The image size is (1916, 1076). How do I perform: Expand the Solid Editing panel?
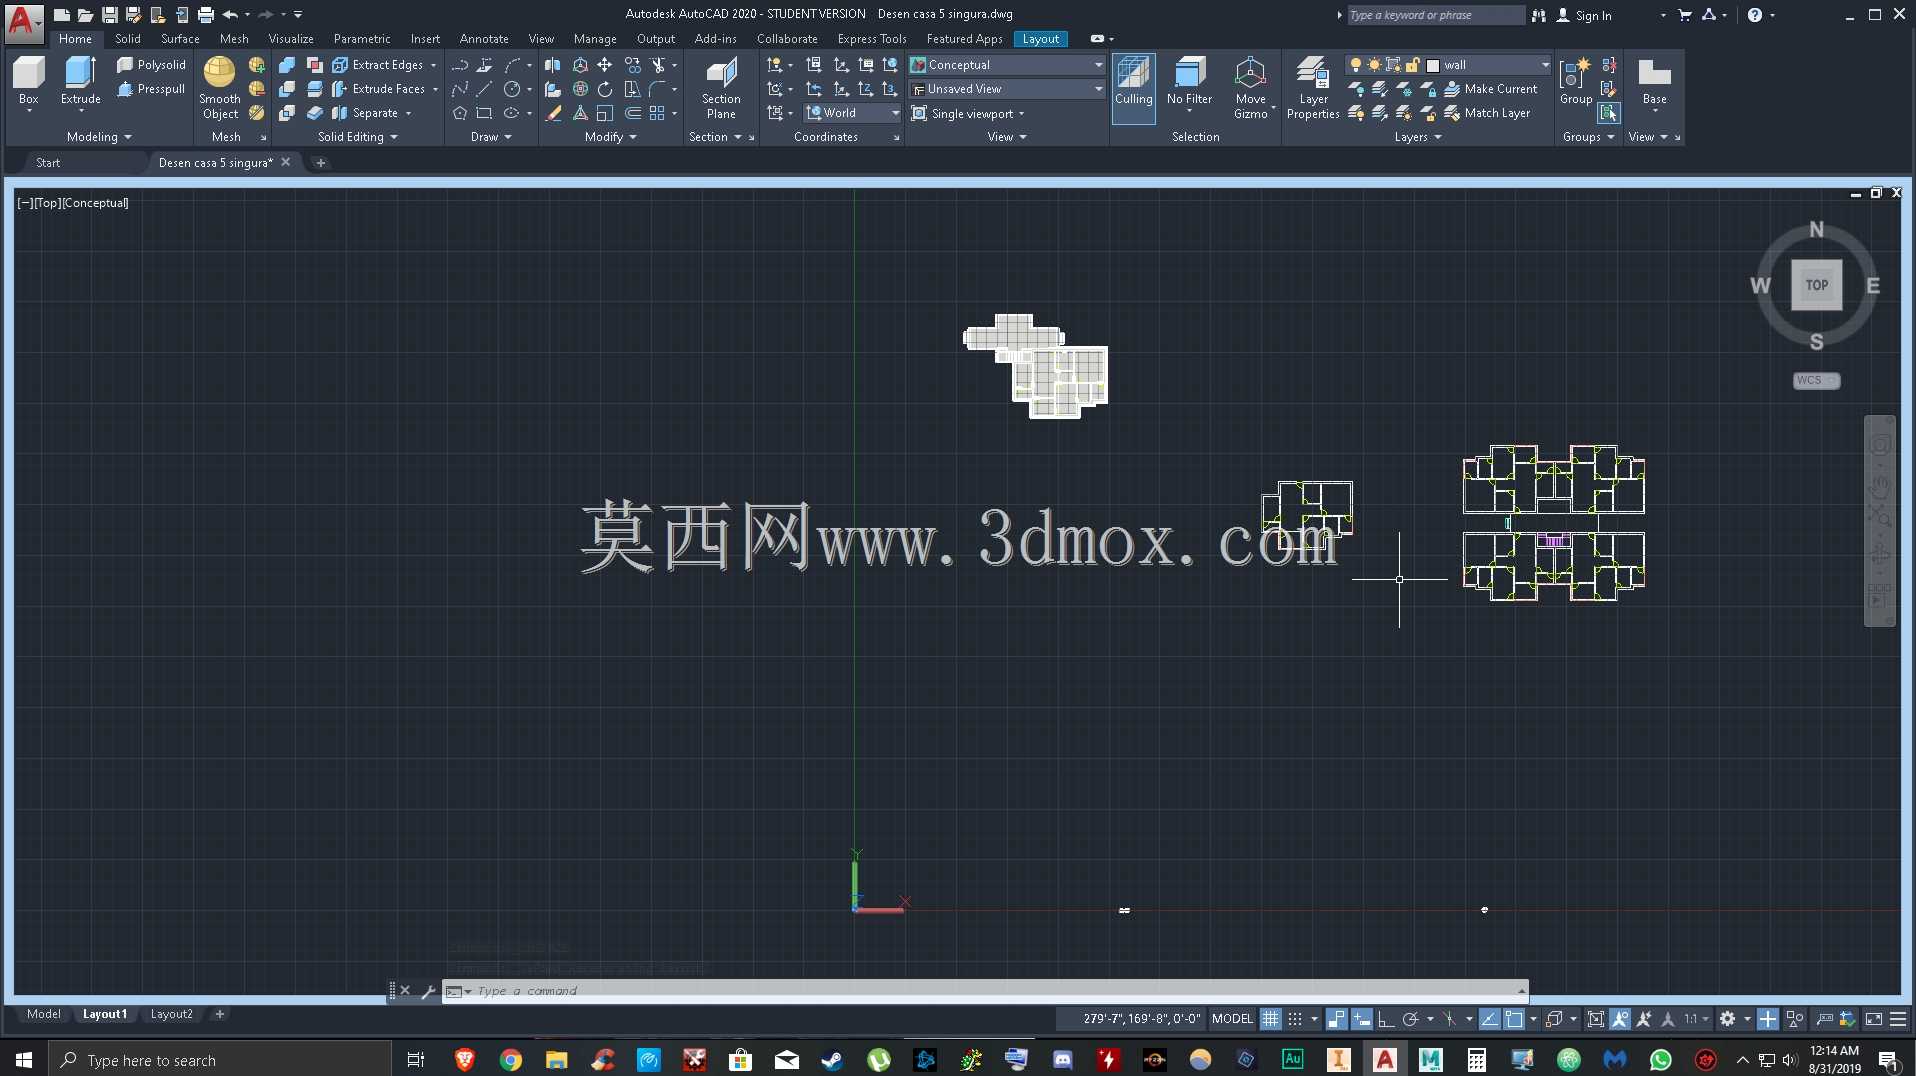(357, 137)
